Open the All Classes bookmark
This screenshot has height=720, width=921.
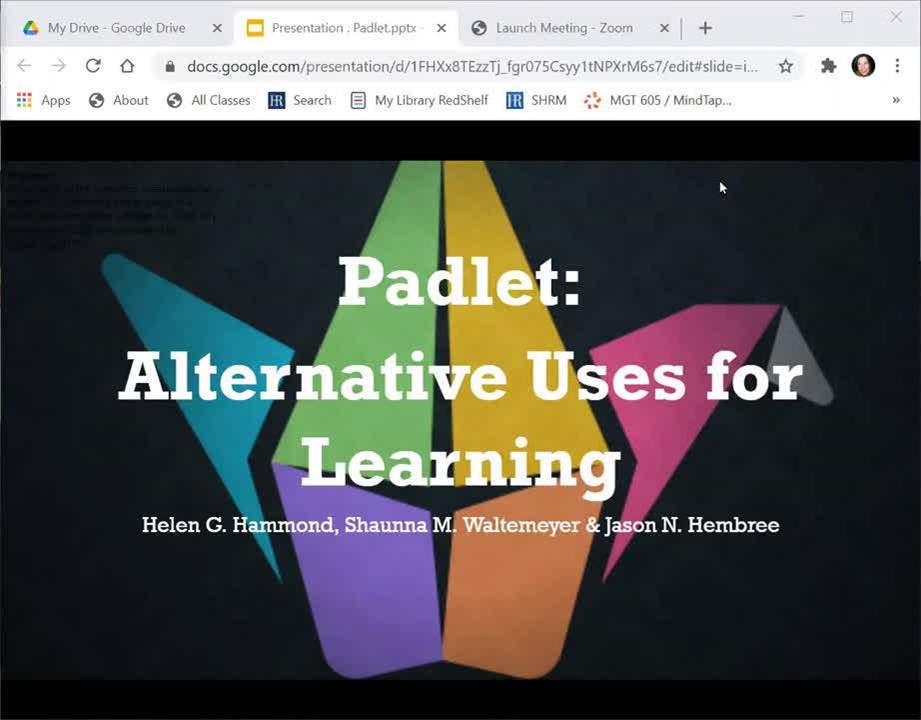[x=209, y=100]
